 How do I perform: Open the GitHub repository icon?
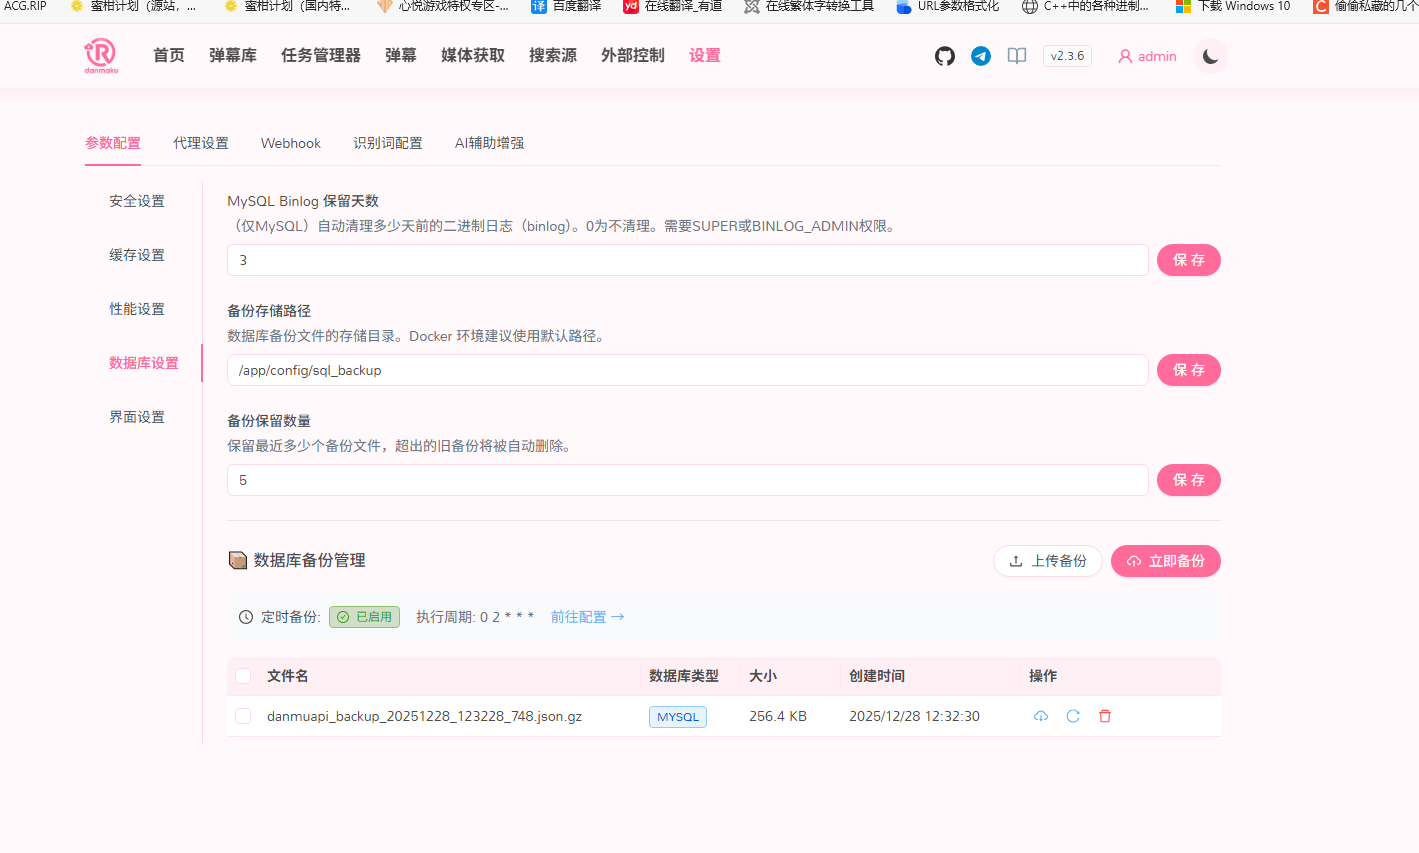coord(944,56)
